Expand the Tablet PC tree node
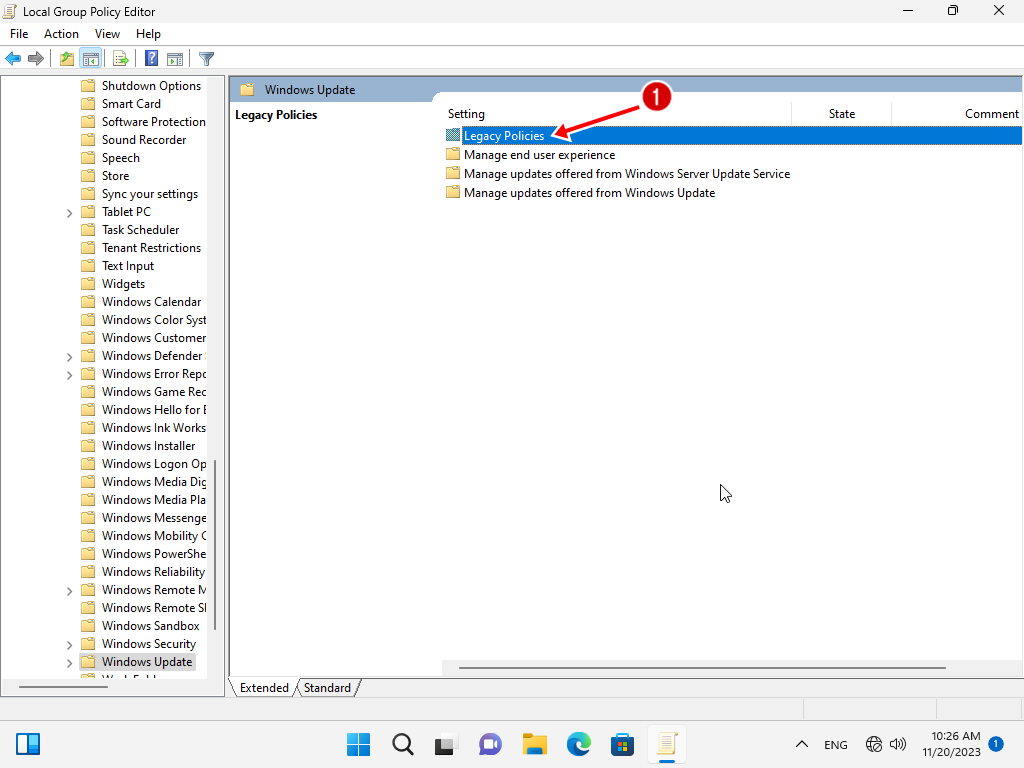Viewport: 1024px width, 768px height. (x=69, y=212)
